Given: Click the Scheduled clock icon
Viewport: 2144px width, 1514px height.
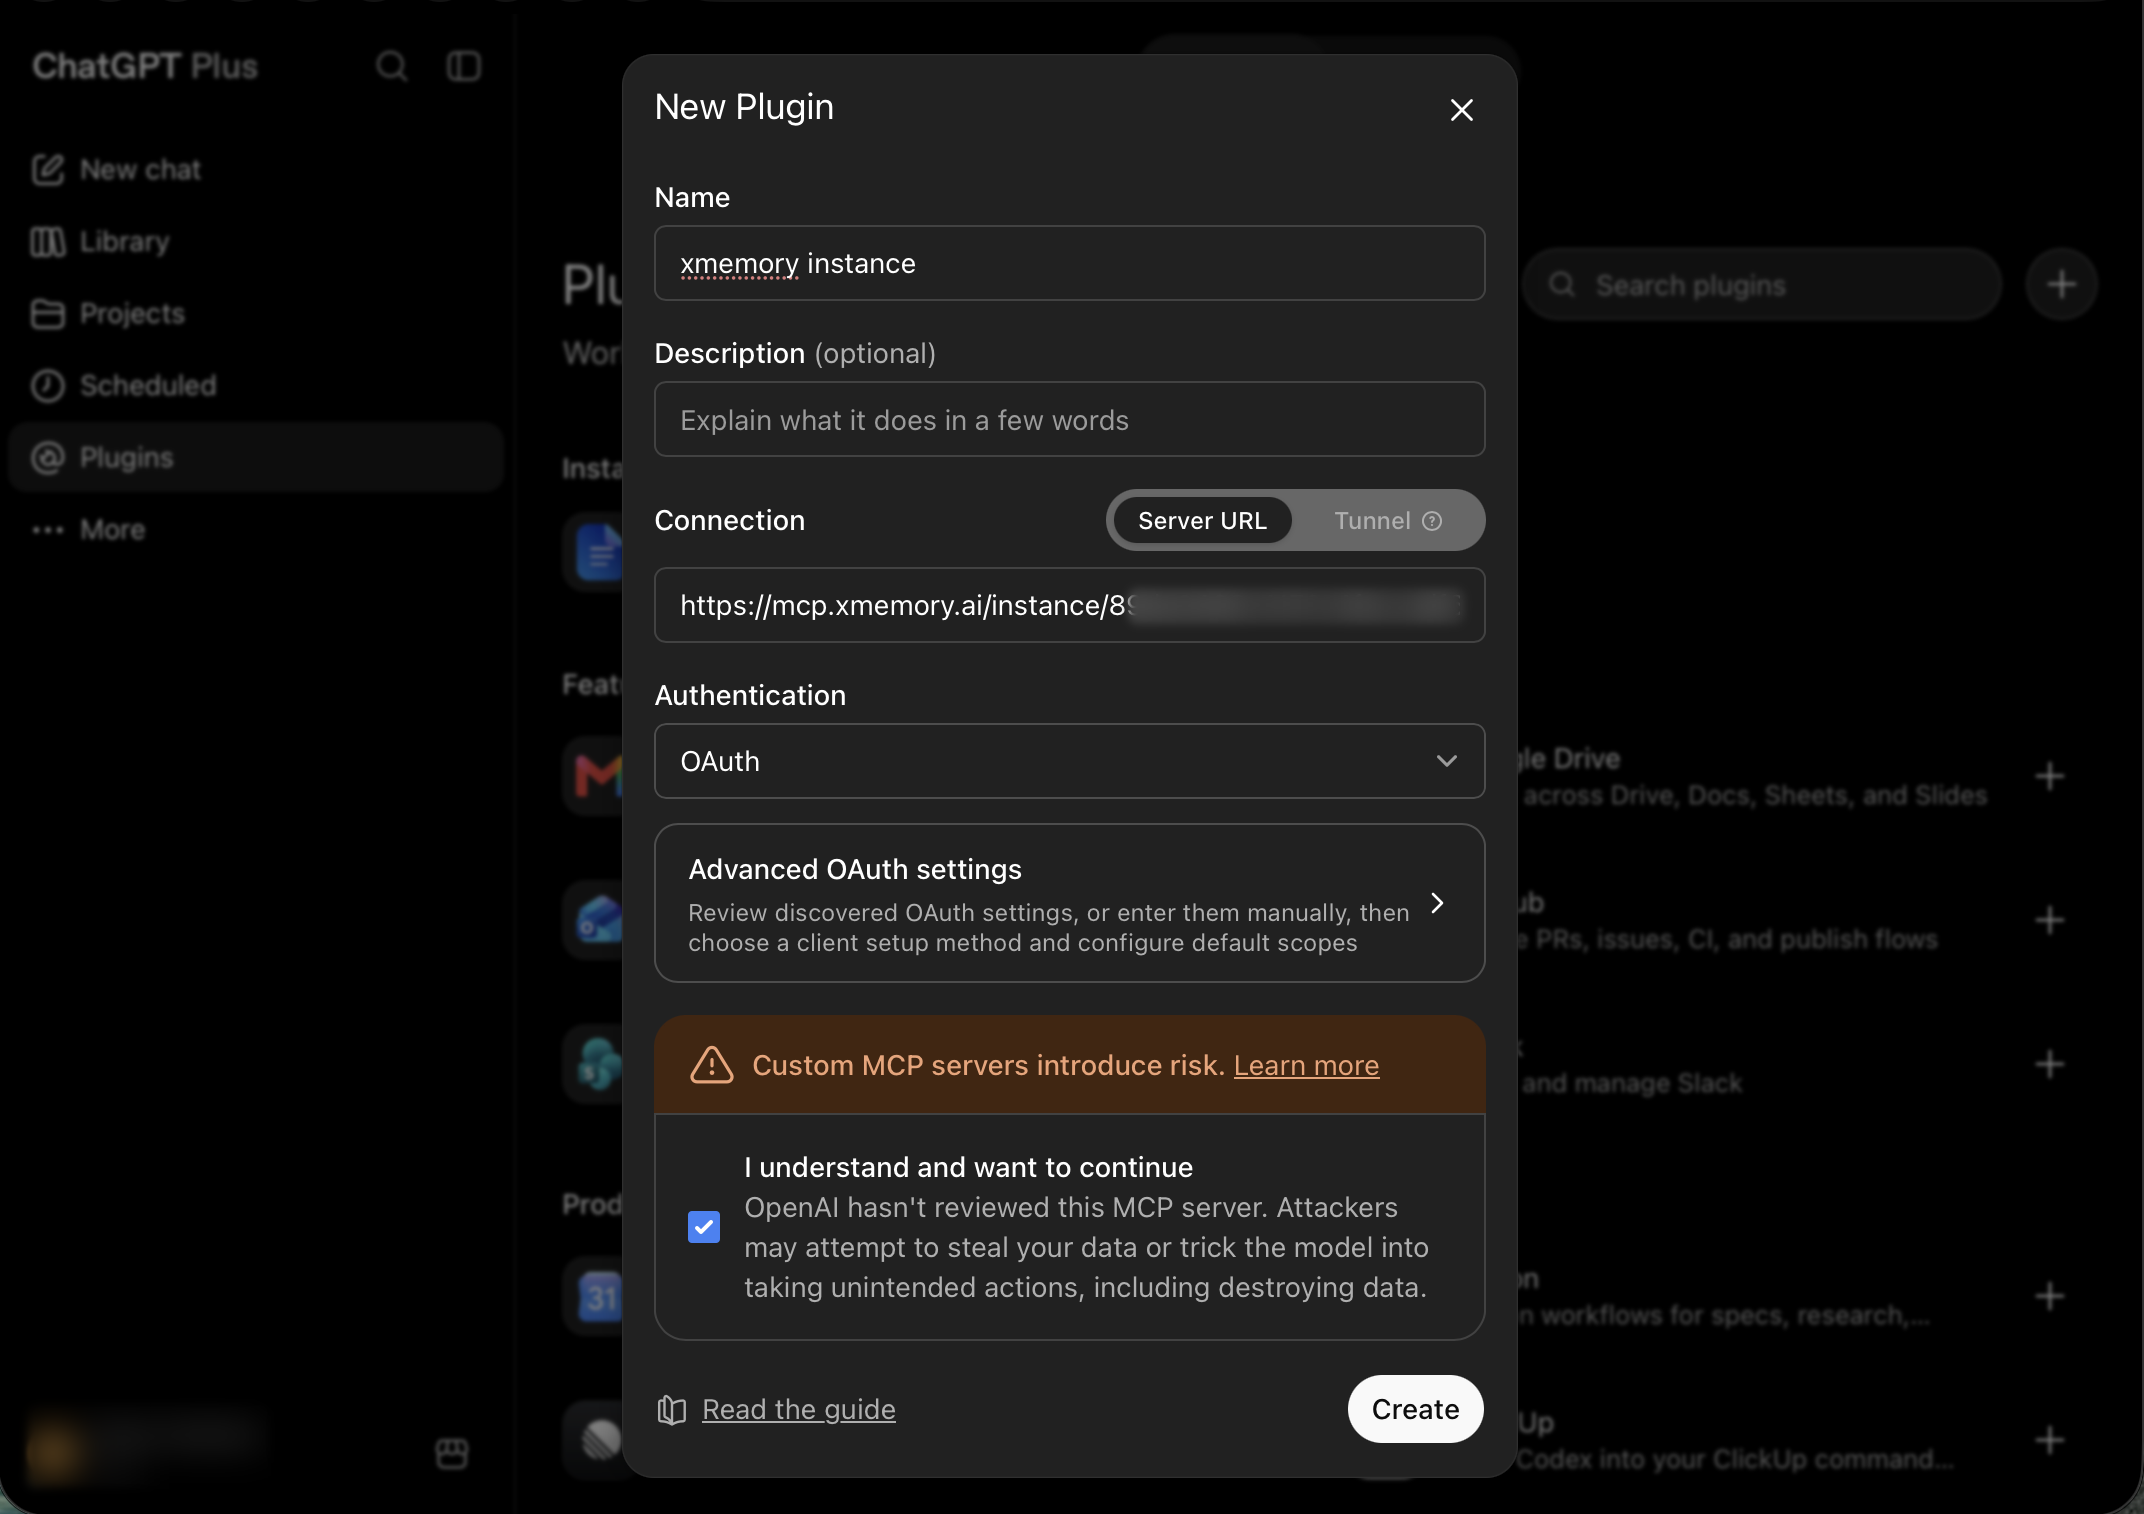Looking at the screenshot, I should click(47, 386).
